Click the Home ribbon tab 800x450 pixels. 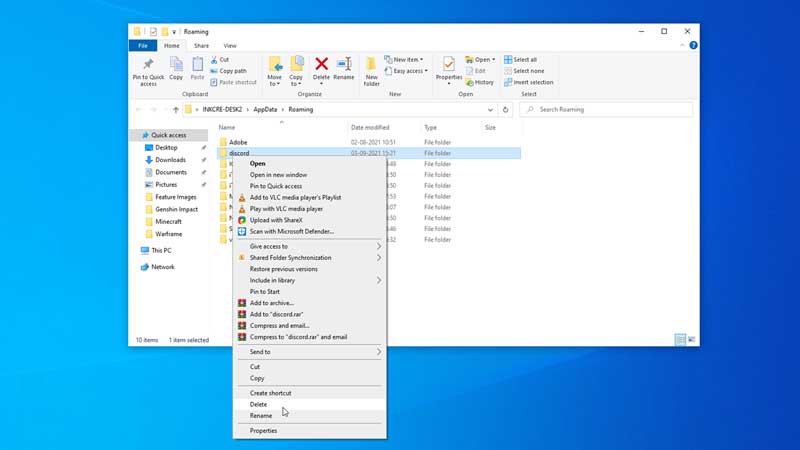tap(171, 45)
